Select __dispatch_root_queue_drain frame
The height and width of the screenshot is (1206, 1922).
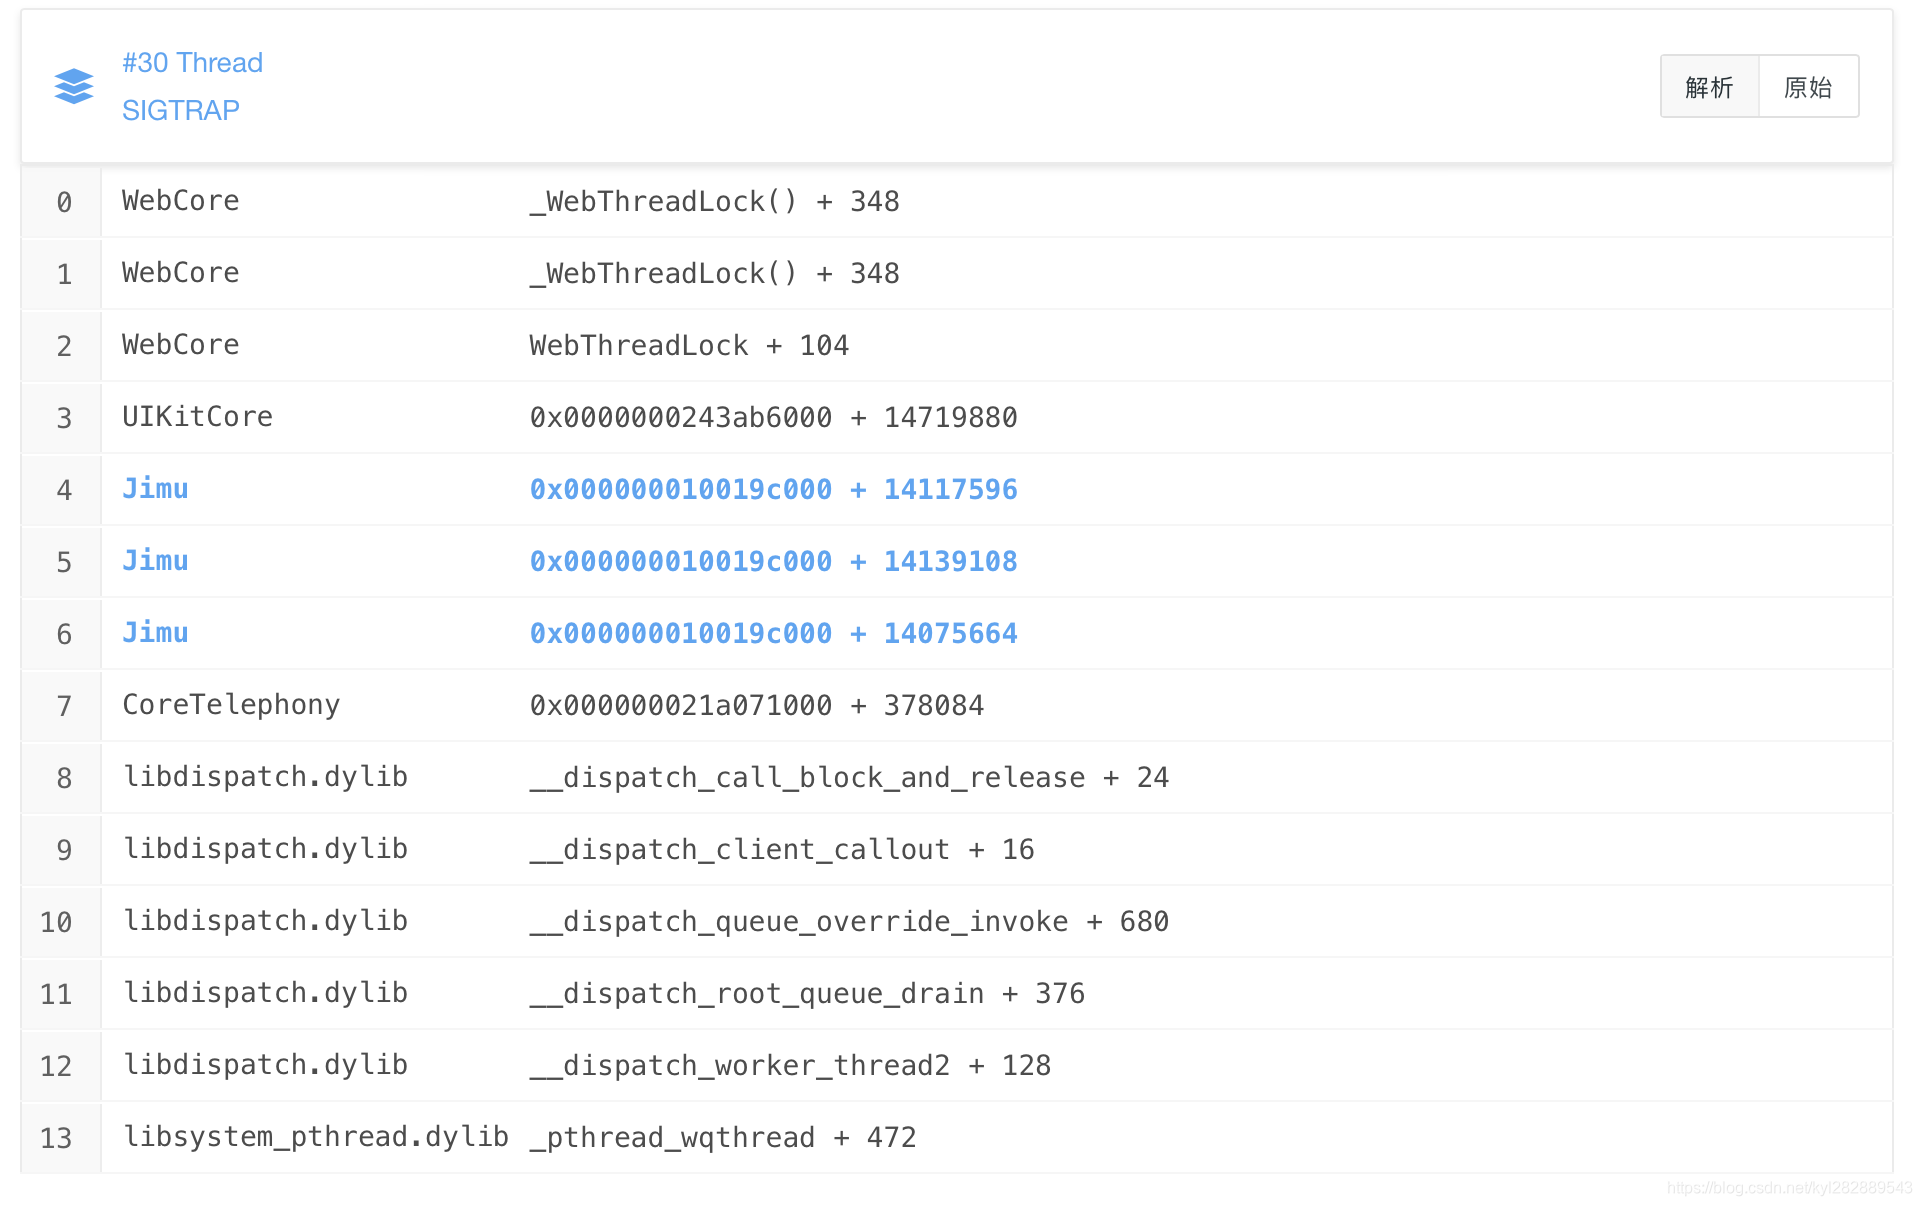[806, 993]
